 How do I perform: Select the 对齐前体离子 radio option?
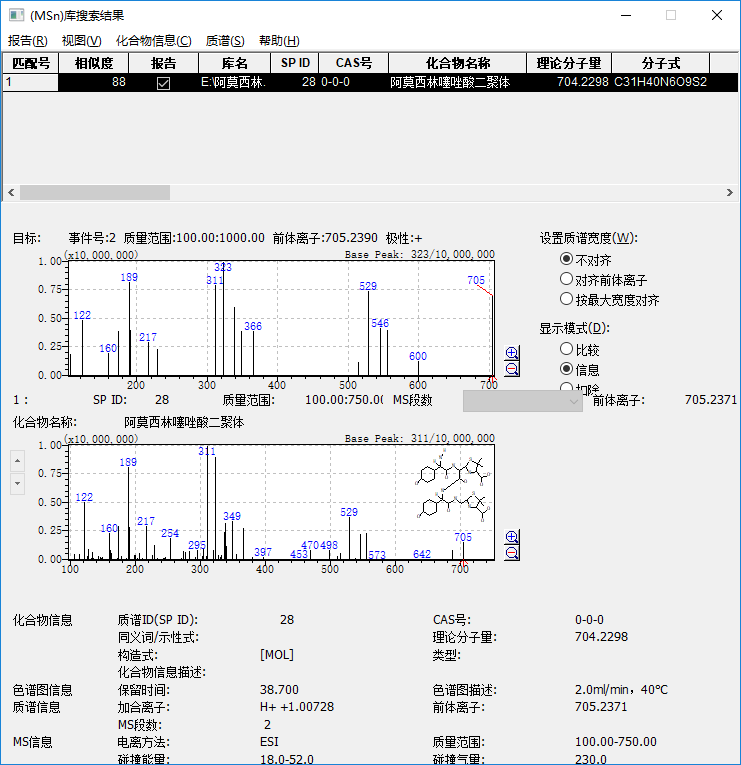point(567,279)
